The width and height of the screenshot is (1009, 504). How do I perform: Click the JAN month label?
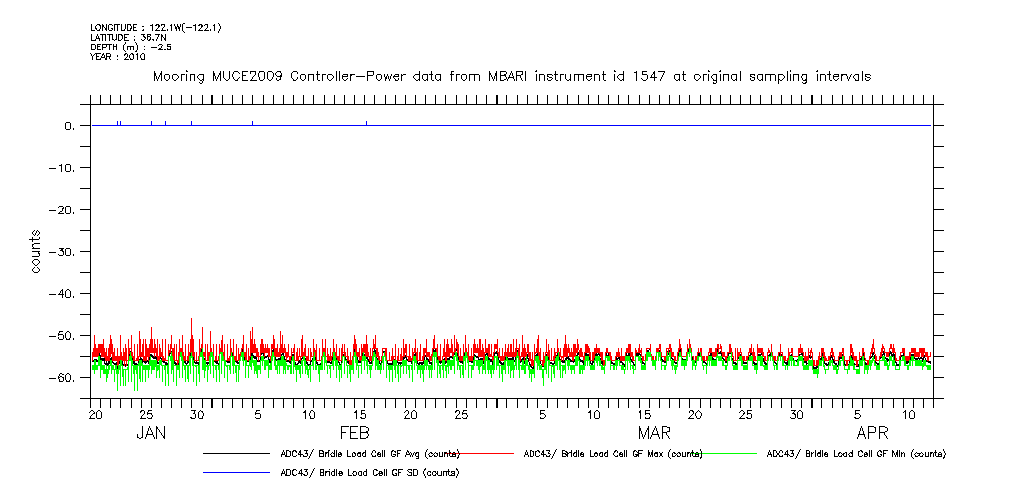click(151, 433)
